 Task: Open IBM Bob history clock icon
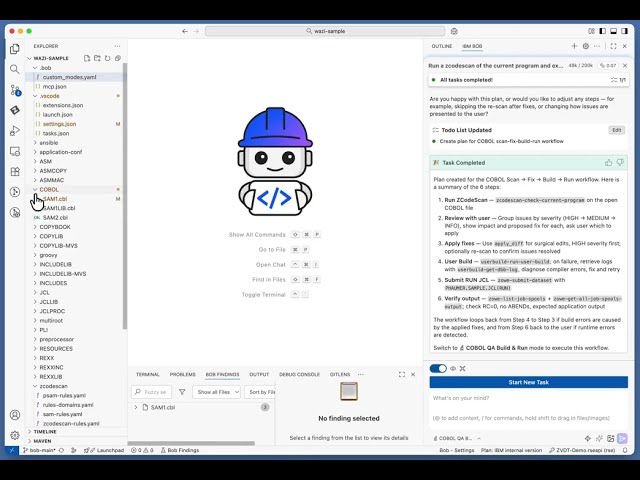(586, 46)
